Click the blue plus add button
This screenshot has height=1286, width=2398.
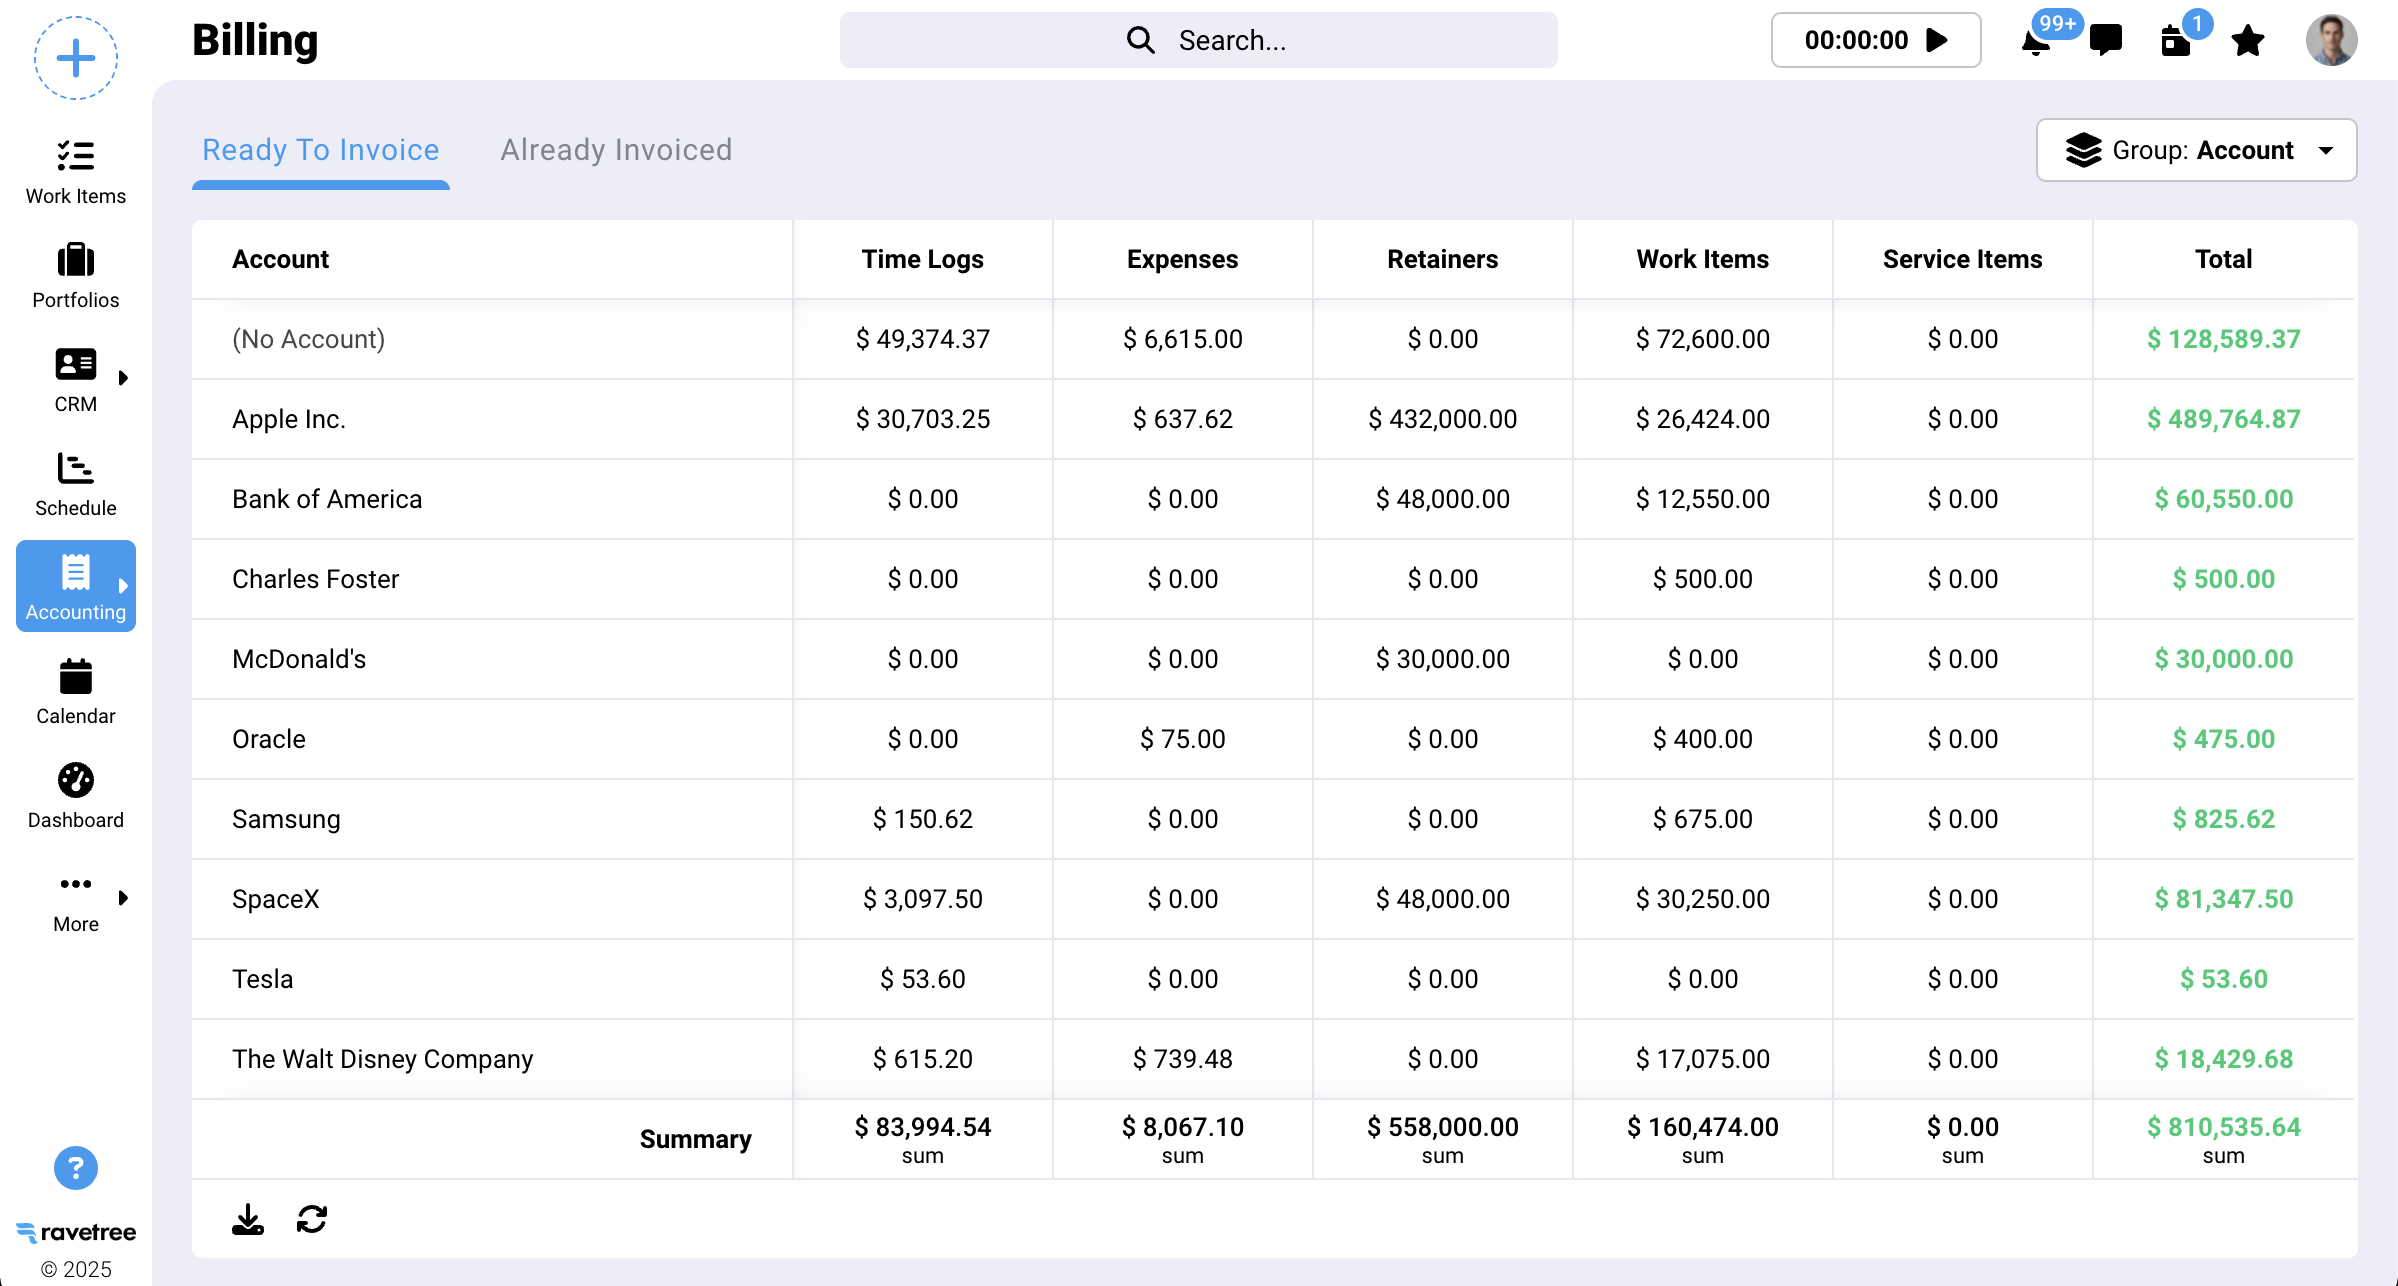pyautogui.click(x=76, y=58)
